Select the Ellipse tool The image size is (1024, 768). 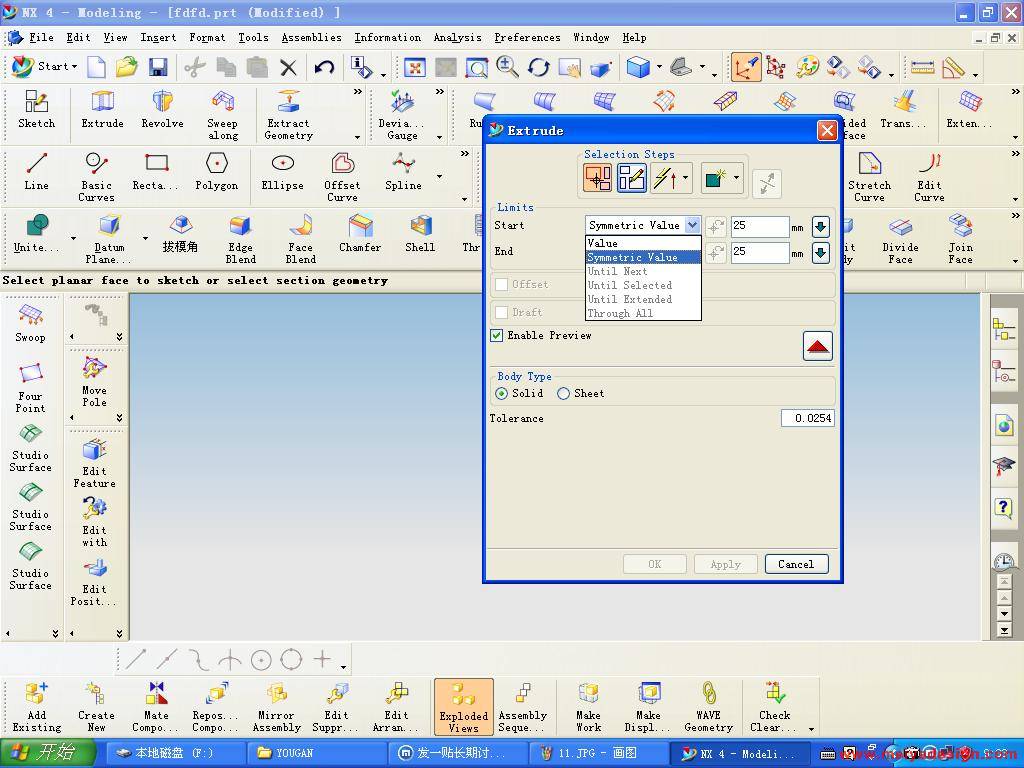(x=282, y=172)
